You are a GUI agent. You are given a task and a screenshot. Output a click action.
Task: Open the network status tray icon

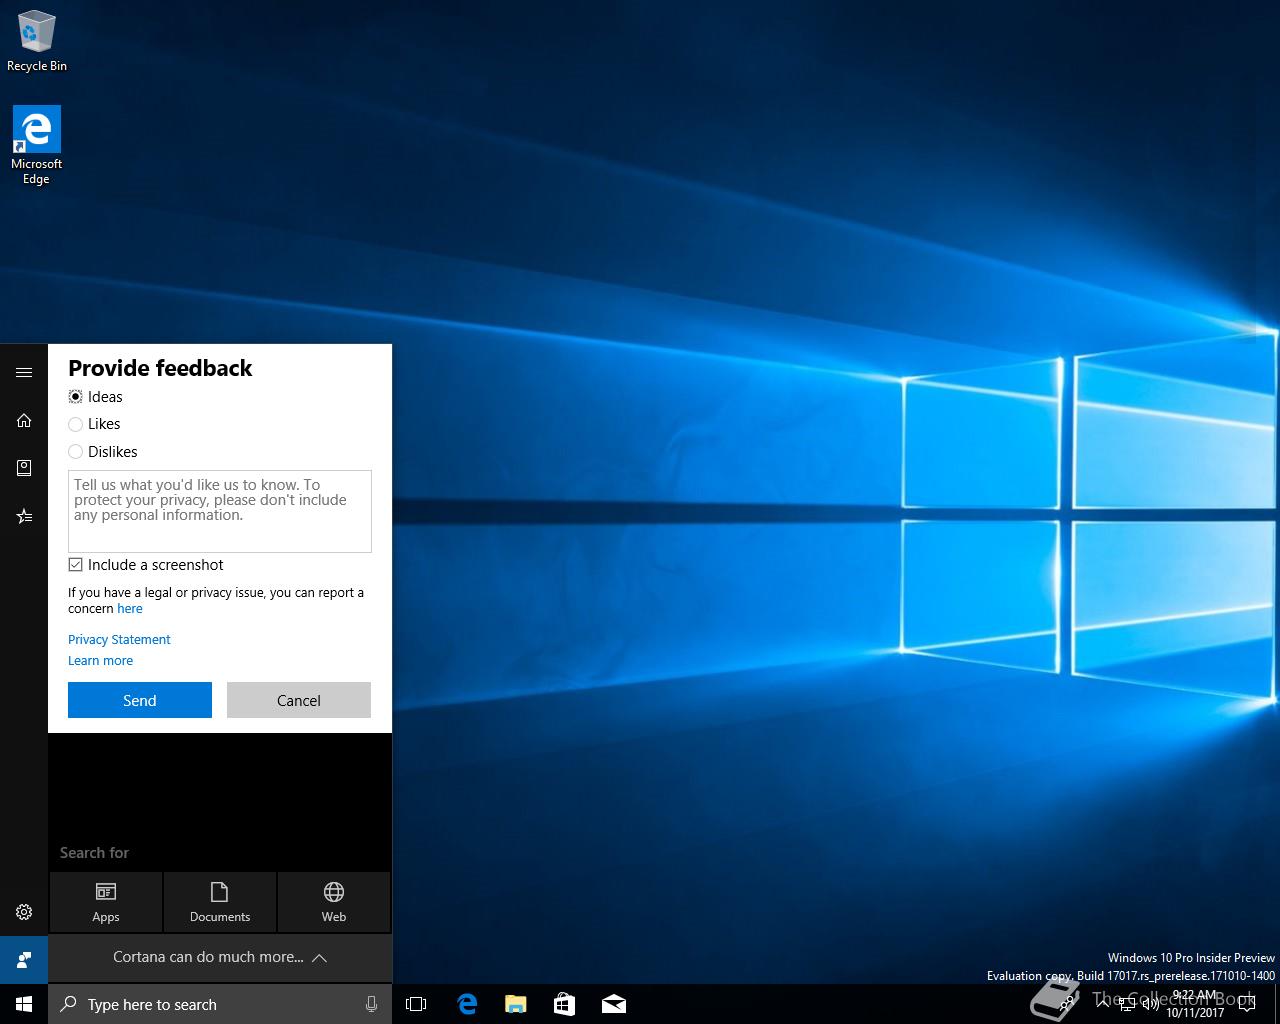click(x=1127, y=1004)
